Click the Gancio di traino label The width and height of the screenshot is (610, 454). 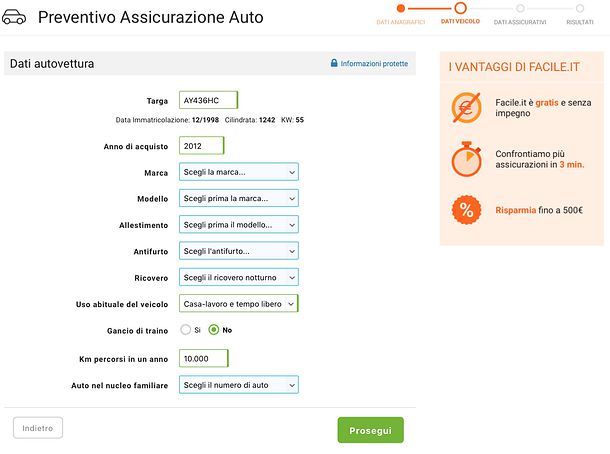tap(137, 331)
